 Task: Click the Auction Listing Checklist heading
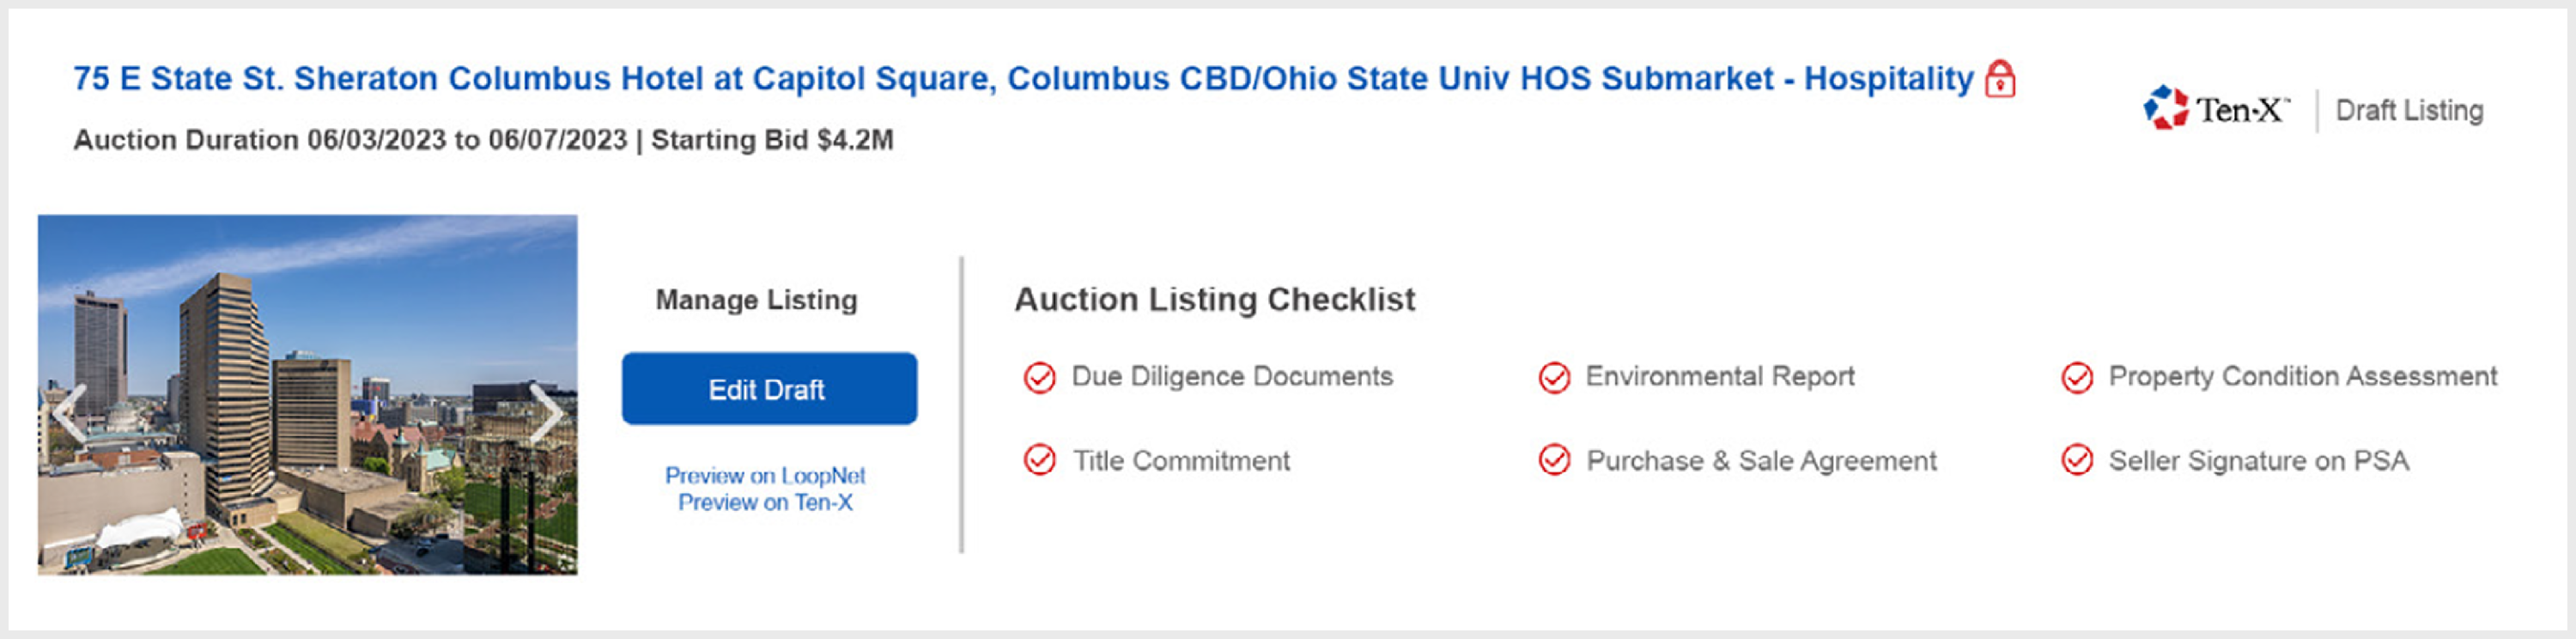[x=1215, y=300]
